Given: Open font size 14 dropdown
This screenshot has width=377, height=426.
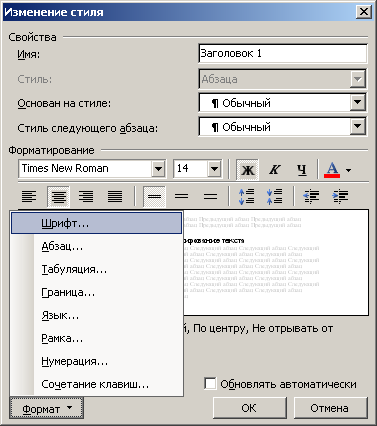Looking at the screenshot, I should pyautogui.click(x=214, y=169).
